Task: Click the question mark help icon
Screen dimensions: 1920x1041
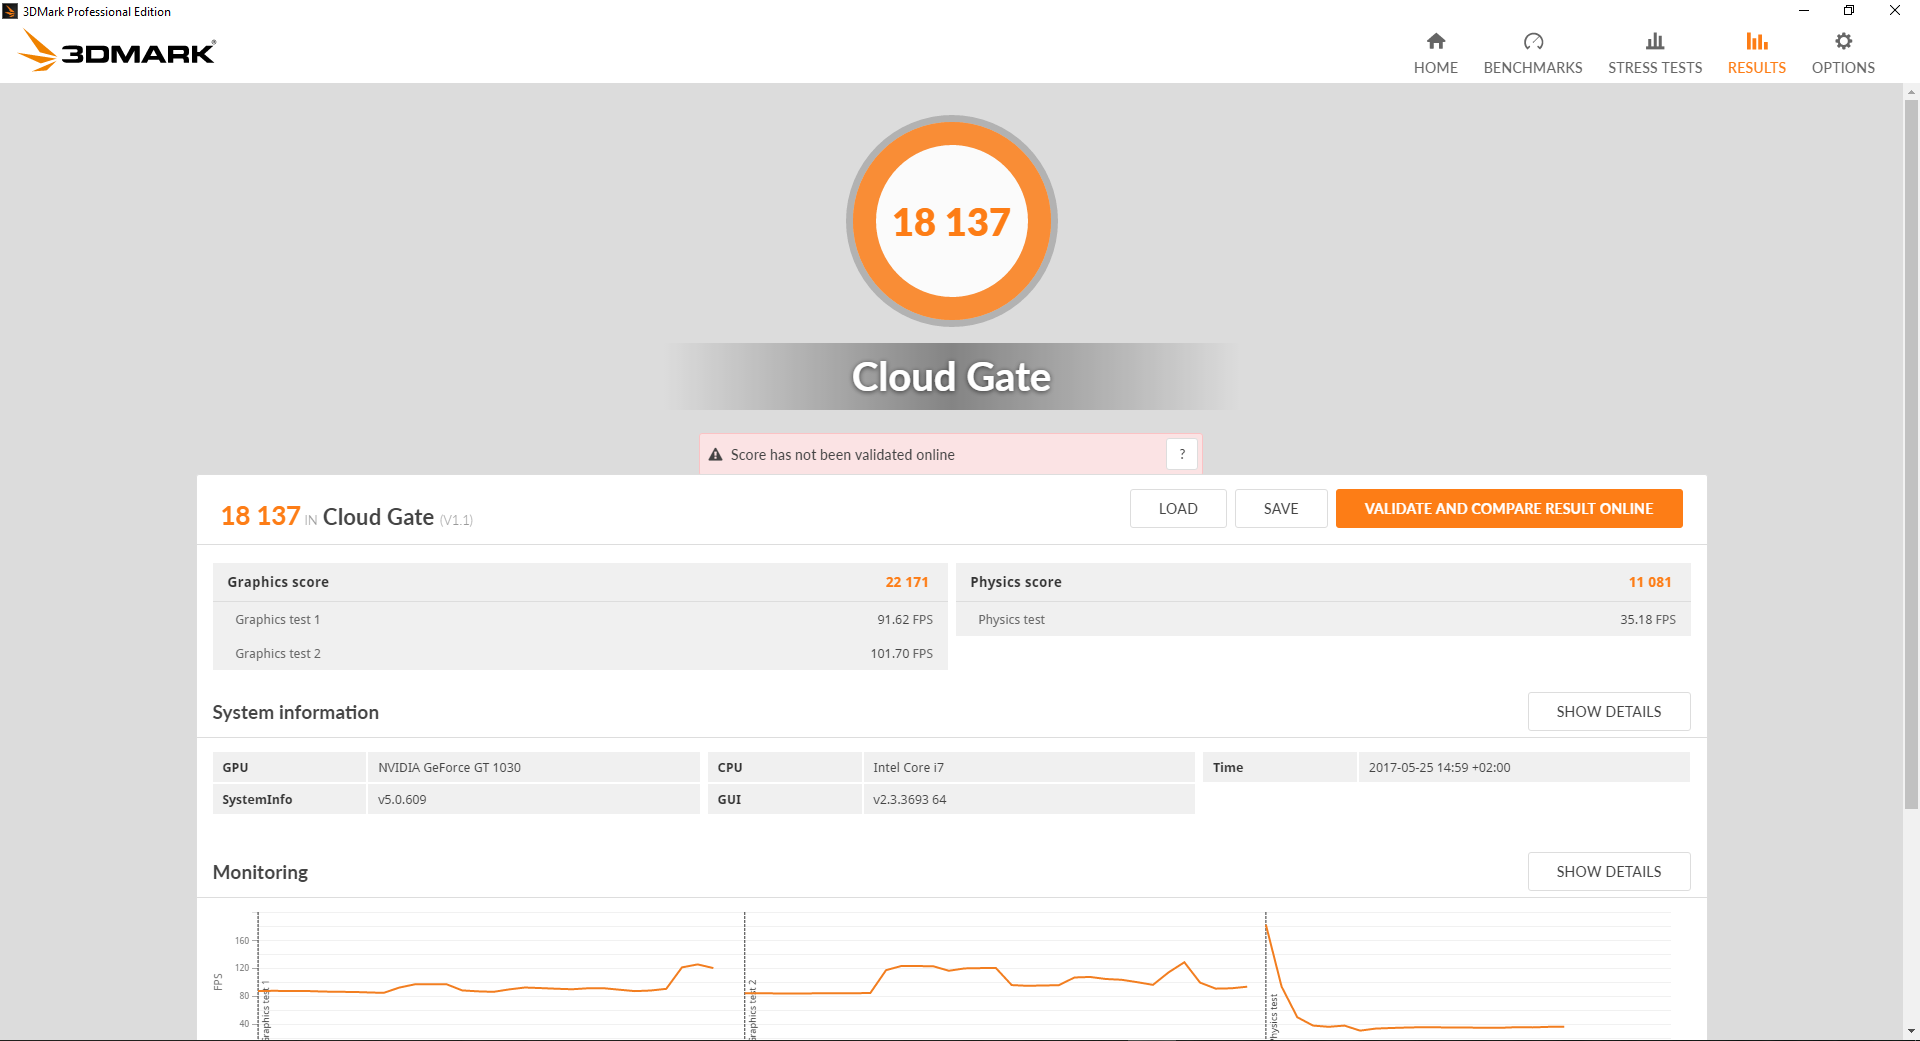Action: [1181, 454]
